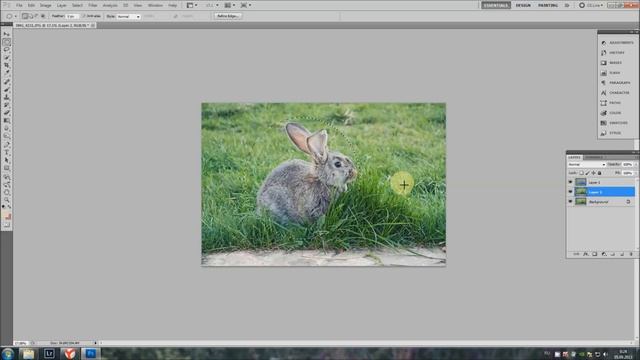Select the Crop tool

point(7,65)
